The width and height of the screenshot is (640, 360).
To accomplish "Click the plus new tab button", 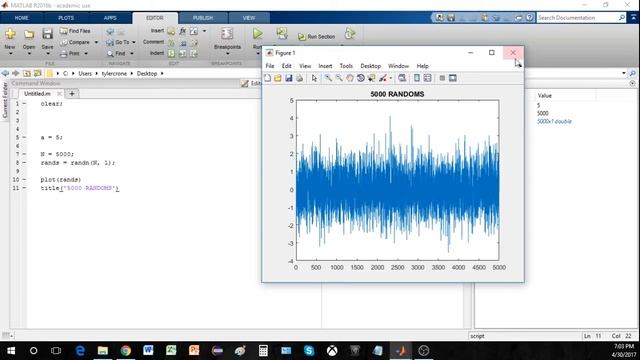I will (72, 94).
